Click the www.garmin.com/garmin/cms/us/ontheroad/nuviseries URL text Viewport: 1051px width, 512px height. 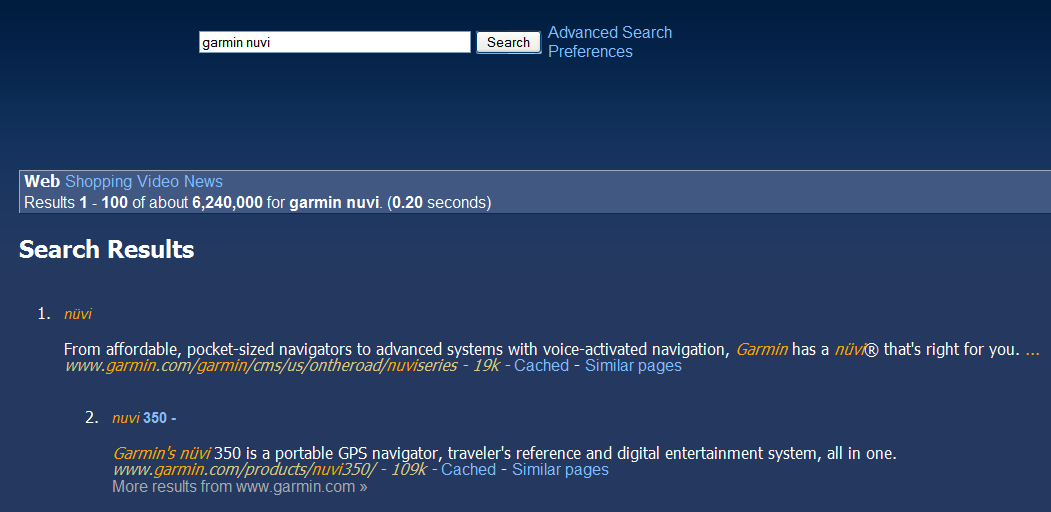pyautogui.click(x=261, y=366)
